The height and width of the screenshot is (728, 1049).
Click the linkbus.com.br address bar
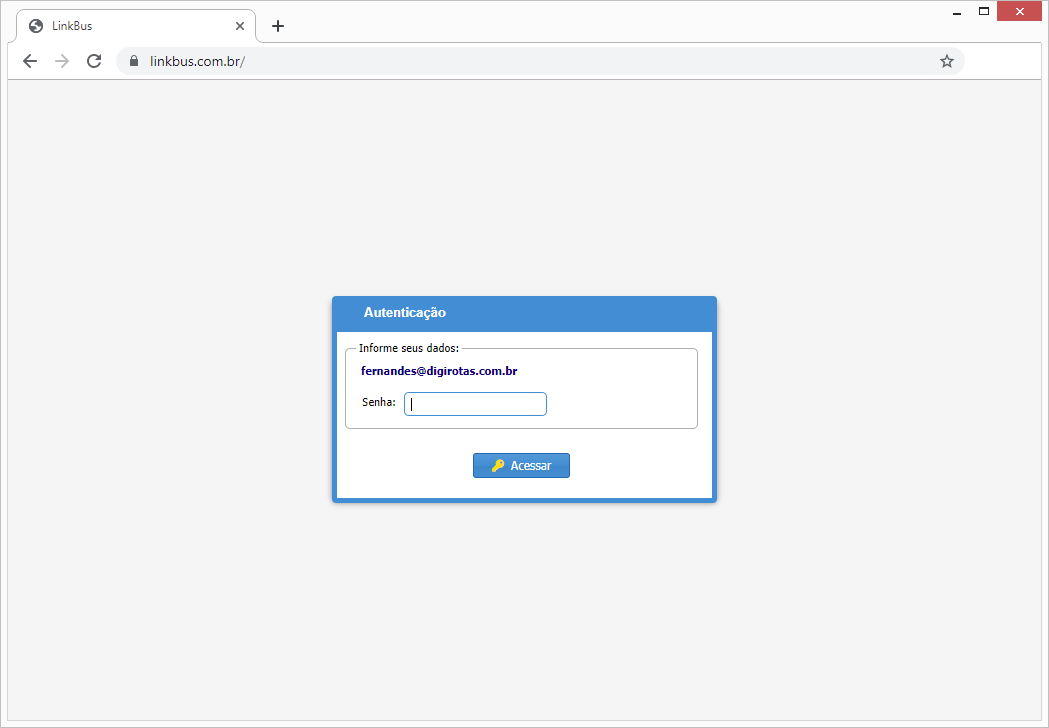click(x=540, y=61)
